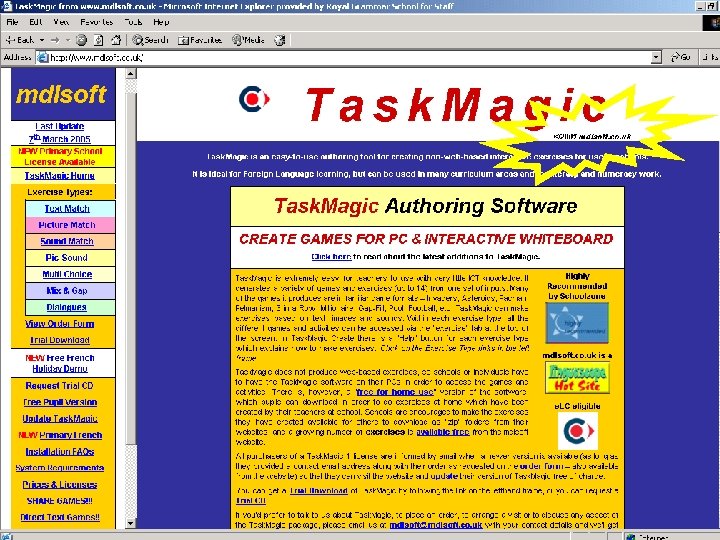
Task: Click the eLC eligible logo image
Action: pyautogui.click(x=578, y=431)
